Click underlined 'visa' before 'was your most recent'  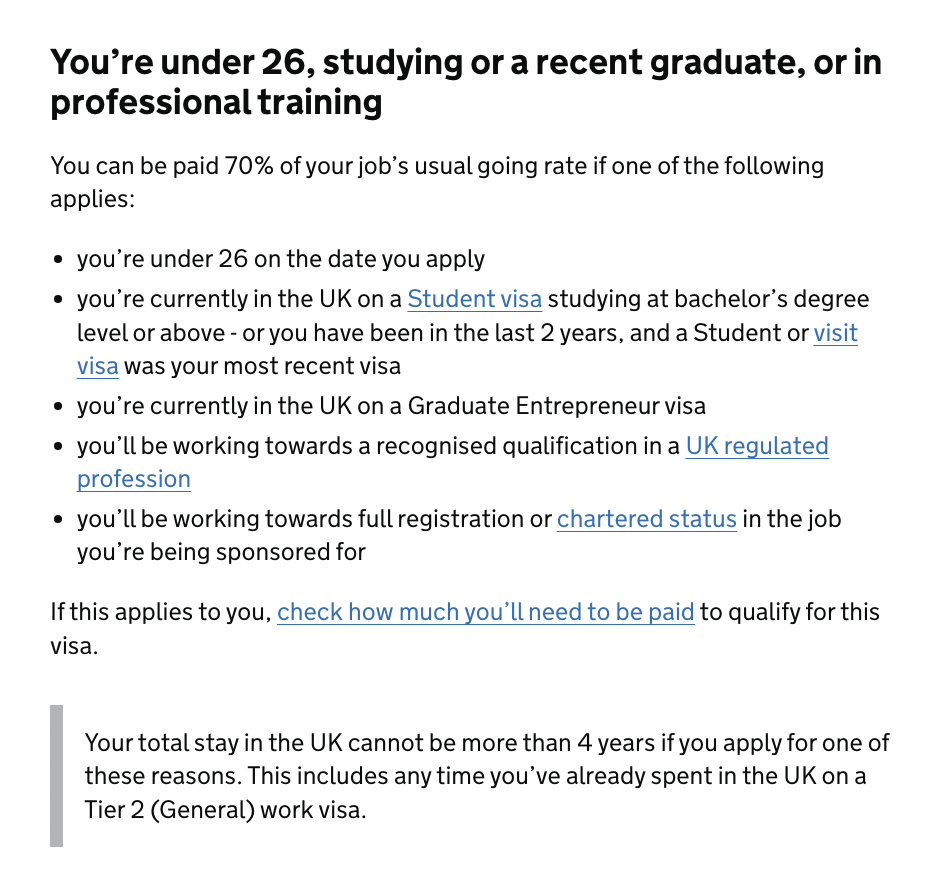(x=98, y=366)
